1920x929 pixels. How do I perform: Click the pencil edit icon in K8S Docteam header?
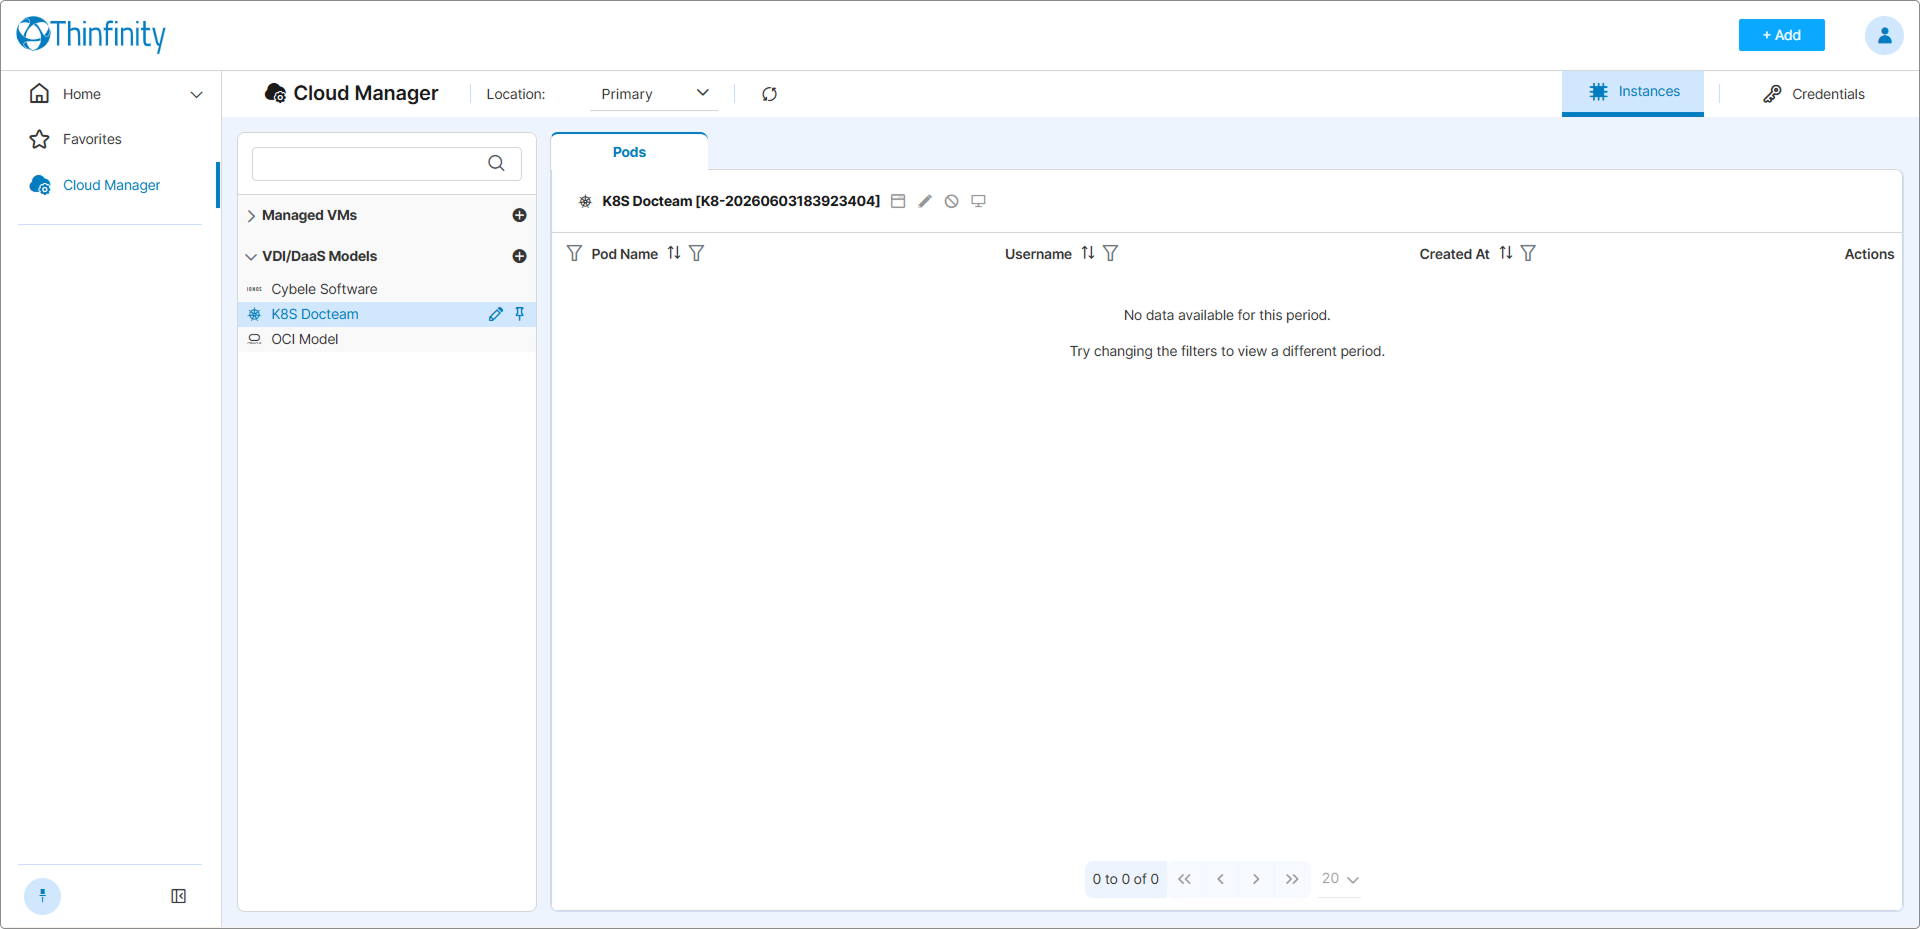925,201
